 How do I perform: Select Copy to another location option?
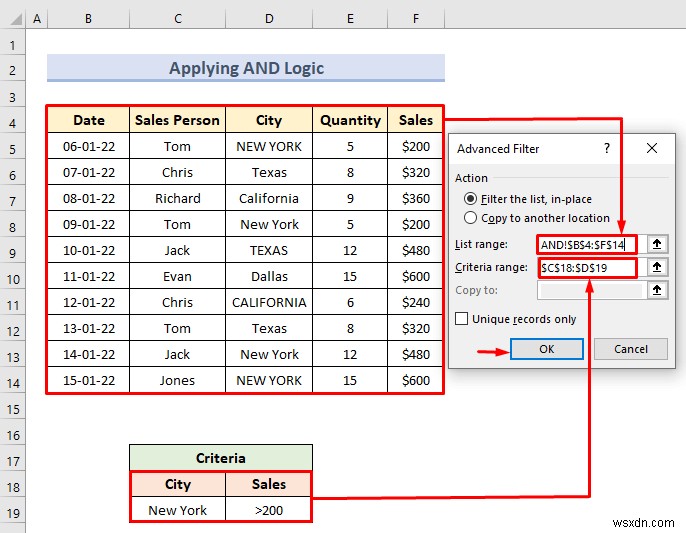[537, 218]
